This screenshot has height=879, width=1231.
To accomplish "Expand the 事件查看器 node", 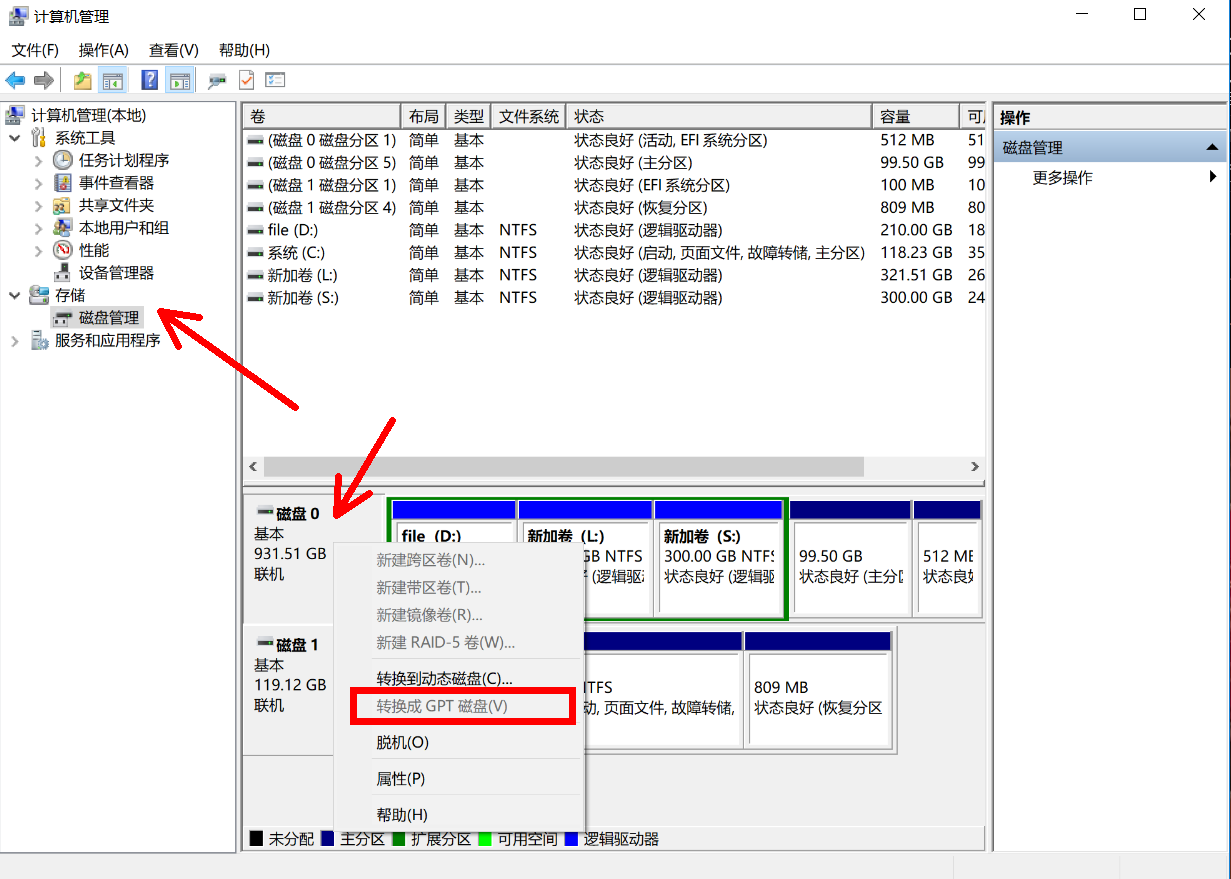I will [39, 183].
